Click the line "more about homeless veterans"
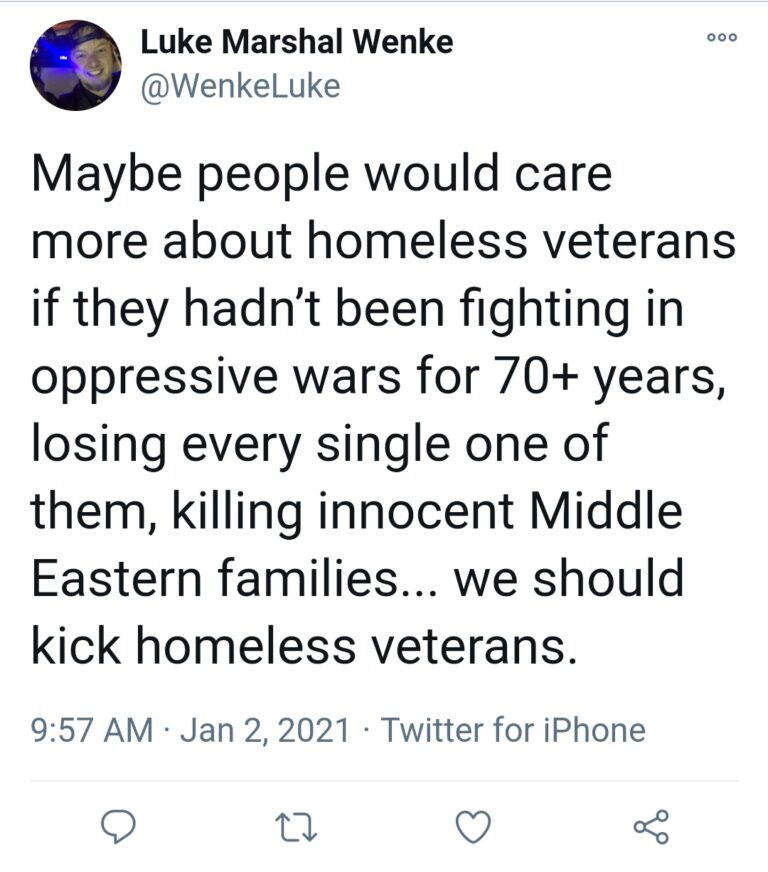 383,243
